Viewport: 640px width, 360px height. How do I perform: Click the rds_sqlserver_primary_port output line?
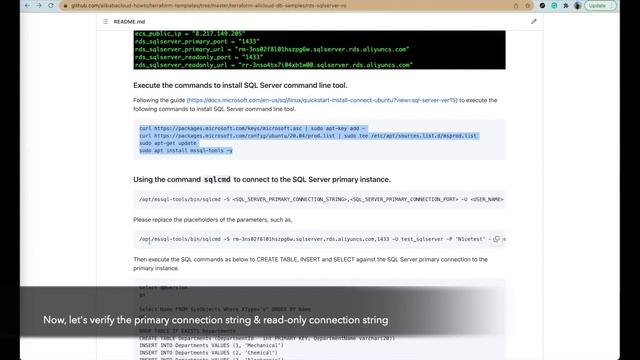[197, 42]
